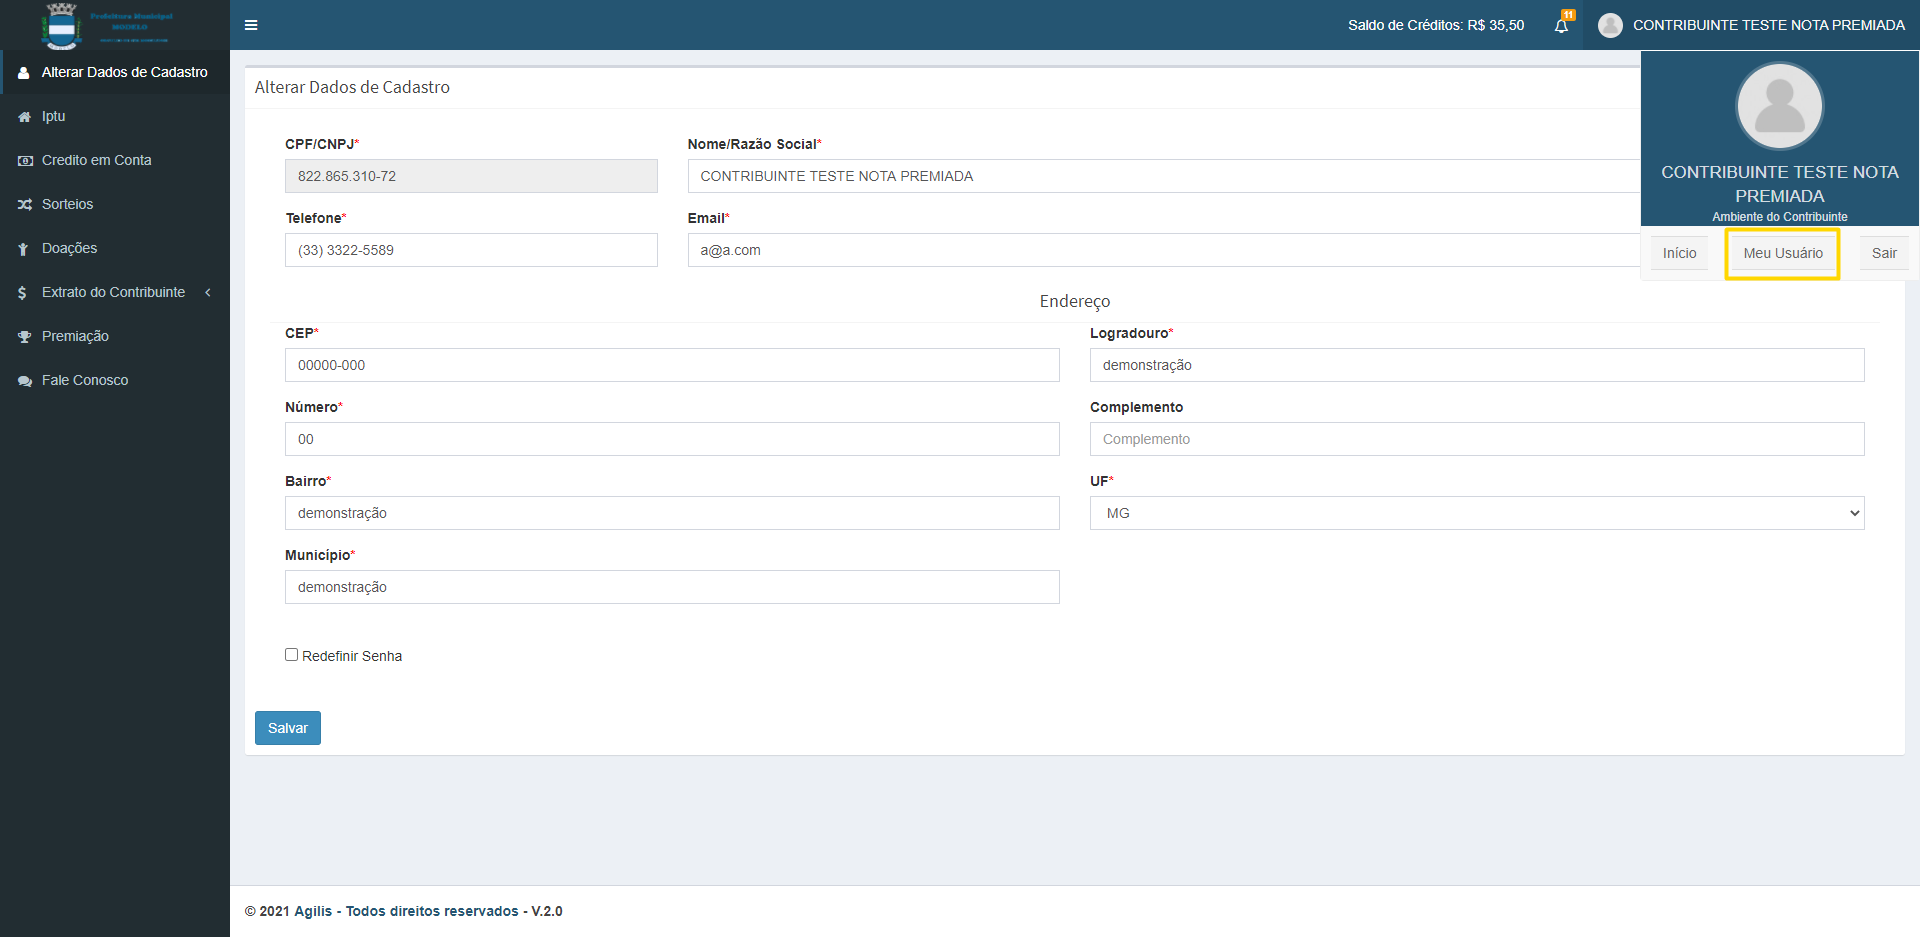1920x937 pixels.
Task: Click the money icon beside Credito em Conta
Action: tap(24, 161)
